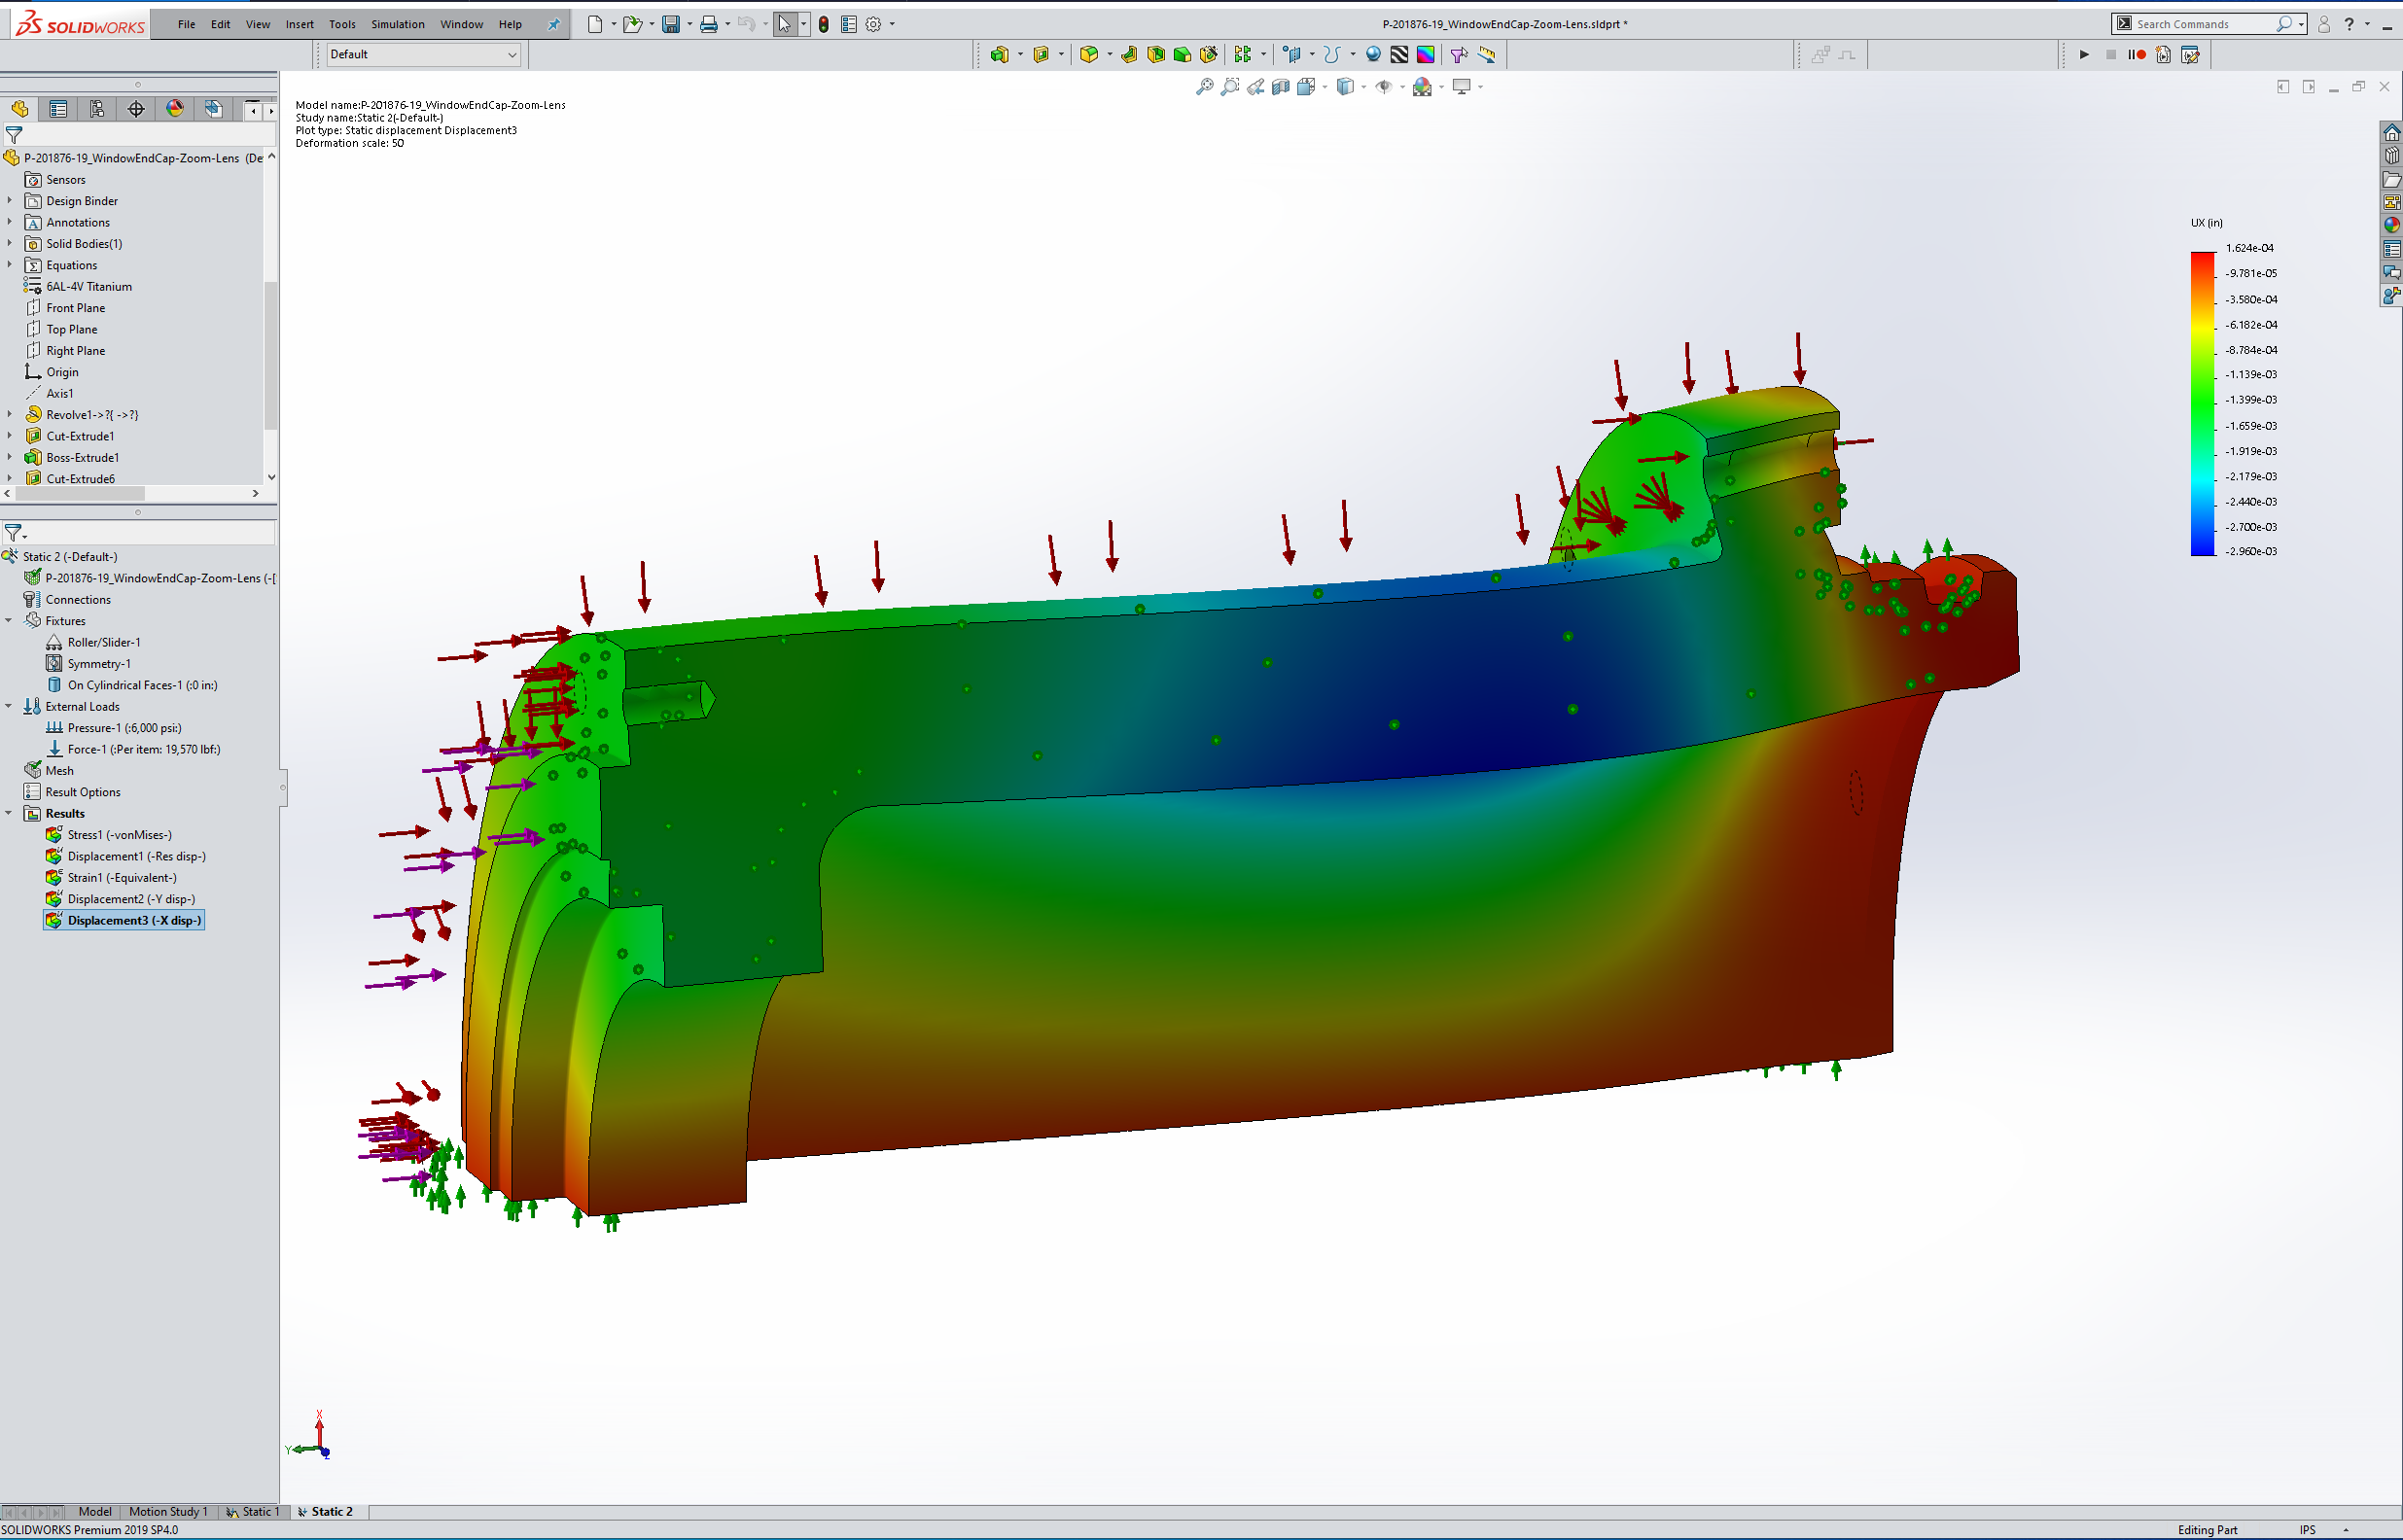
Task: Select Strain1 (-Equivalent-) result
Action: coord(112,878)
